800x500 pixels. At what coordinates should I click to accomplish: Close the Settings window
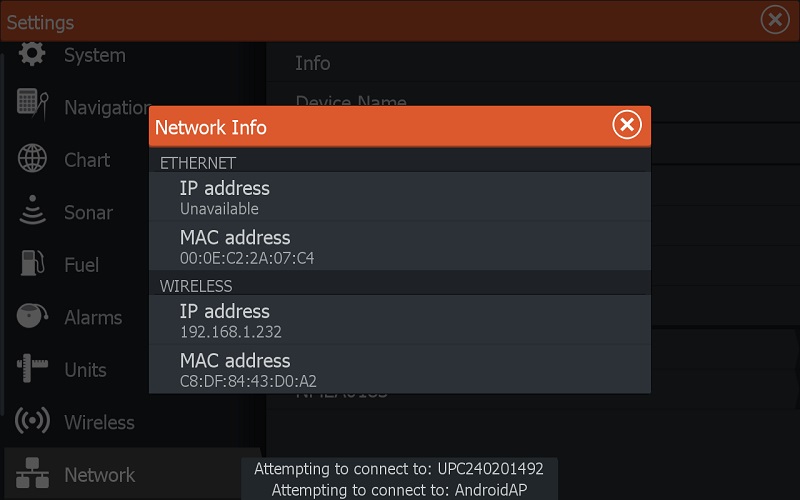pos(774,20)
